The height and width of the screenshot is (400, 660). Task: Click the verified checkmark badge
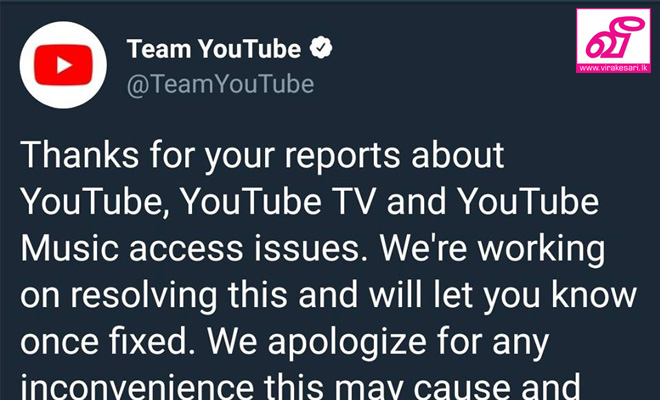[321, 48]
